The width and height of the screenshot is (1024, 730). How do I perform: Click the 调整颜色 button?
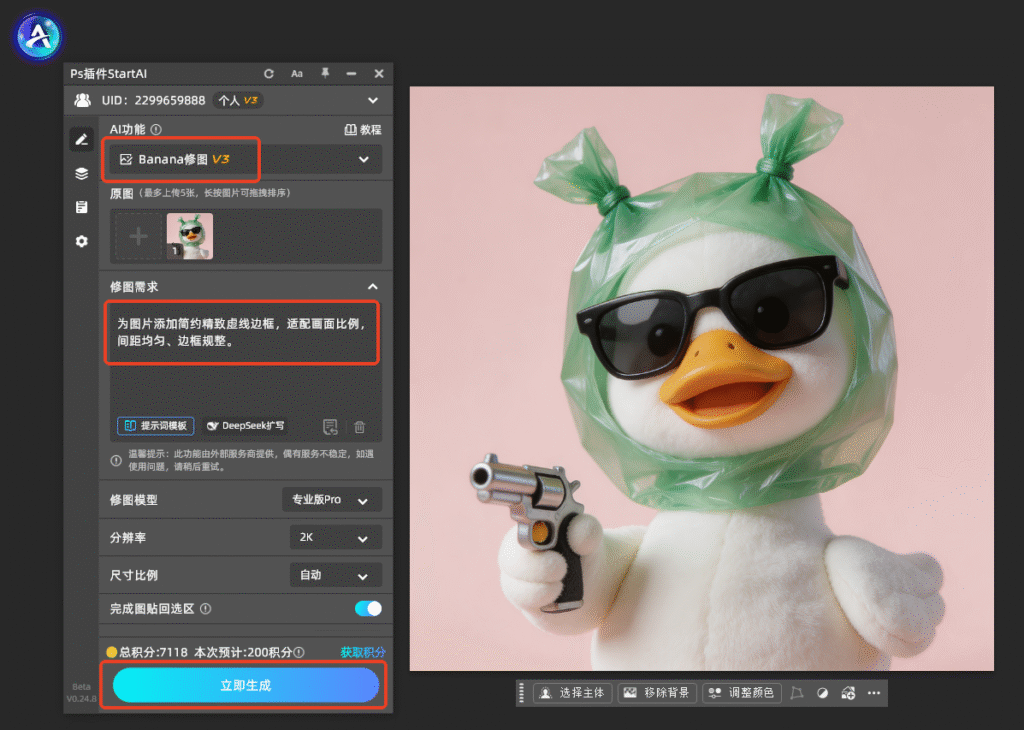742,693
